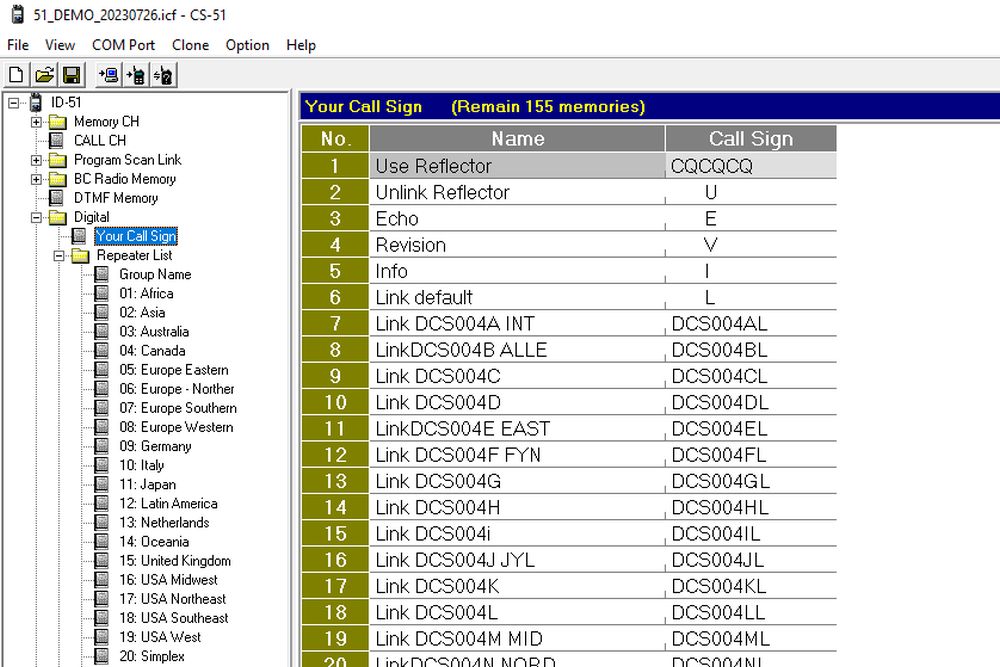Click the Unlink Reflector name cell
This screenshot has width=1000, height=667.
pyautogui.click(x=517, y=192)
